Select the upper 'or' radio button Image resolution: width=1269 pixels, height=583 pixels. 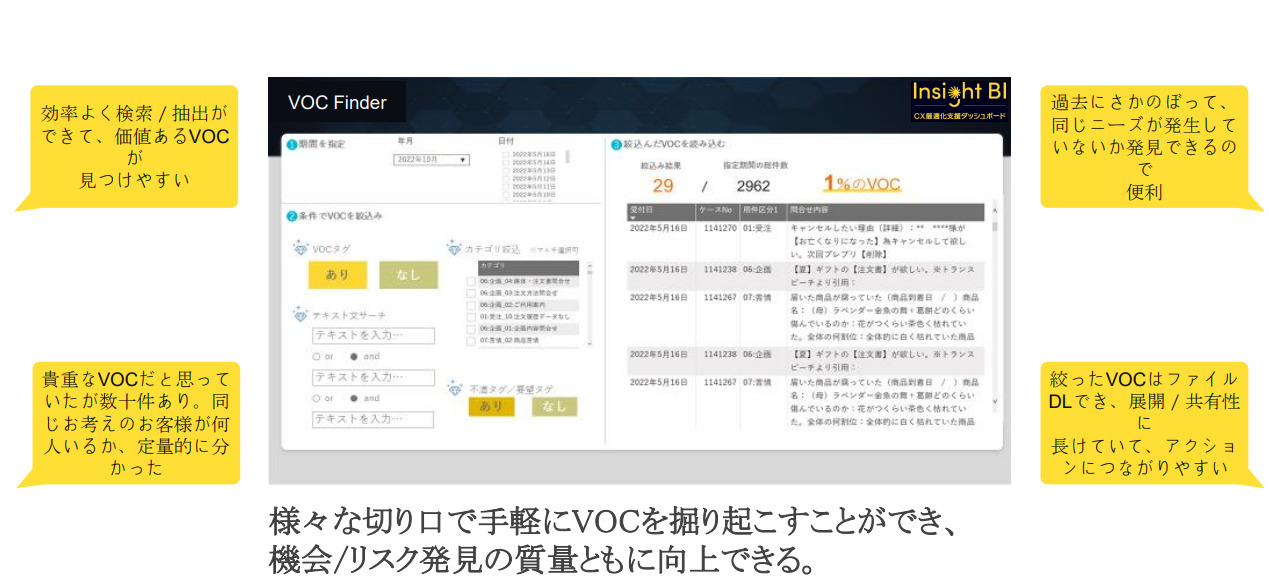pyautogui.click(x=317, y=356)
